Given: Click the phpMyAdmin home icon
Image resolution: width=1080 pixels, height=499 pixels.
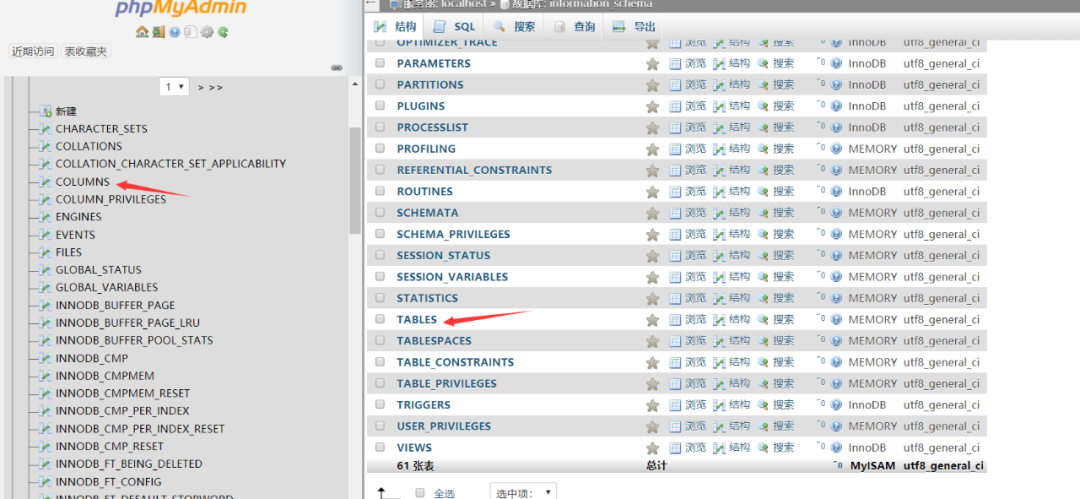Looking at the screenshot, I should [142, 32].
